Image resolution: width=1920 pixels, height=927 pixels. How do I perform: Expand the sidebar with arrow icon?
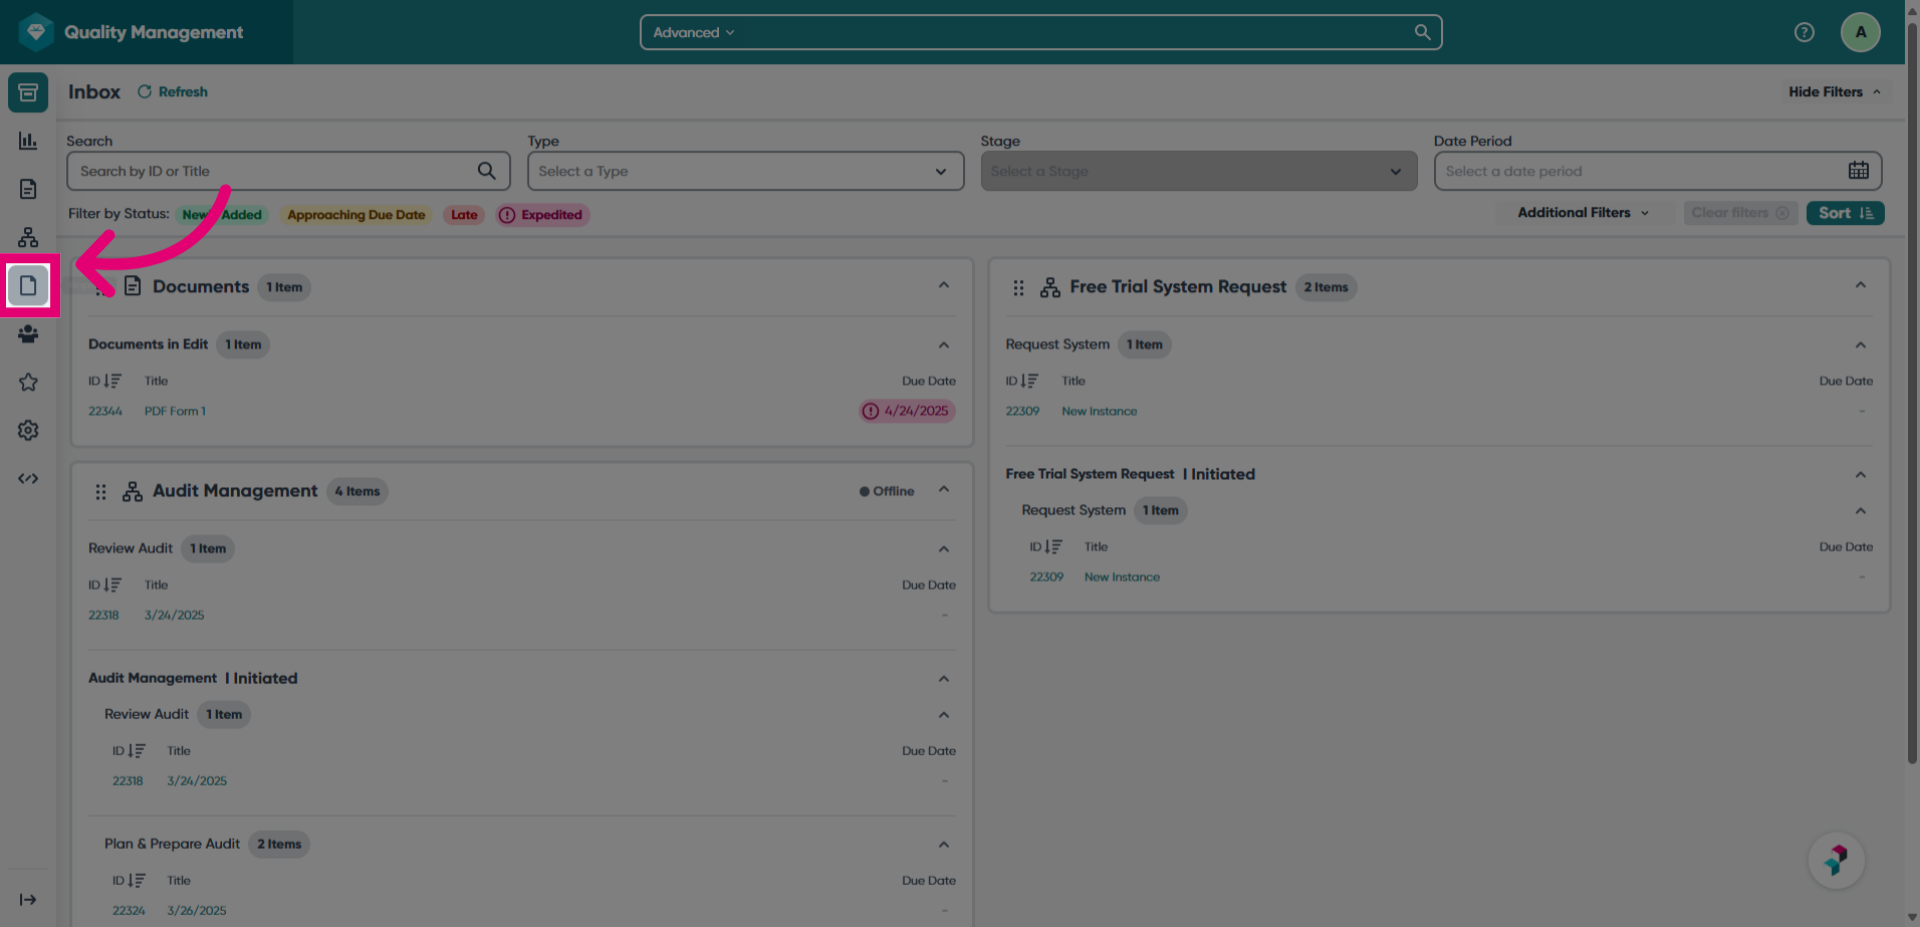(28, 900)
